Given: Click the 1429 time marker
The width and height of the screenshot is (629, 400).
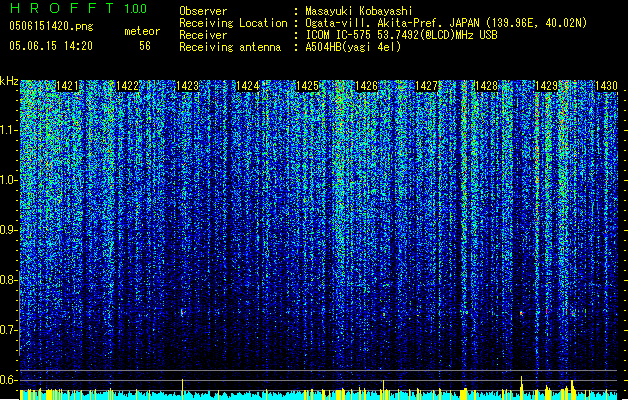Looking at the screenshot, I should pos(547,86).
